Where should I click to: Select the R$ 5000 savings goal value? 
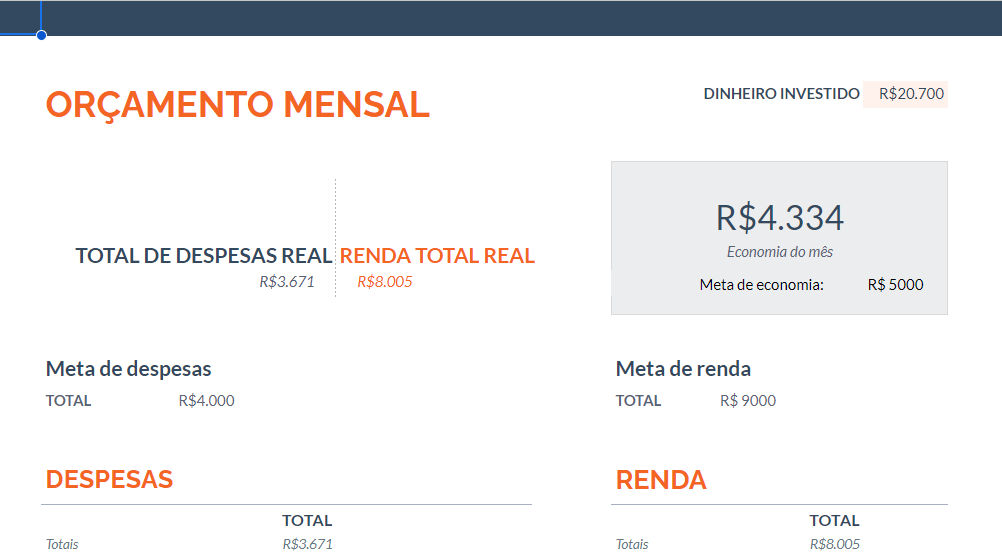pyautogui.click(x=896, y=285)
